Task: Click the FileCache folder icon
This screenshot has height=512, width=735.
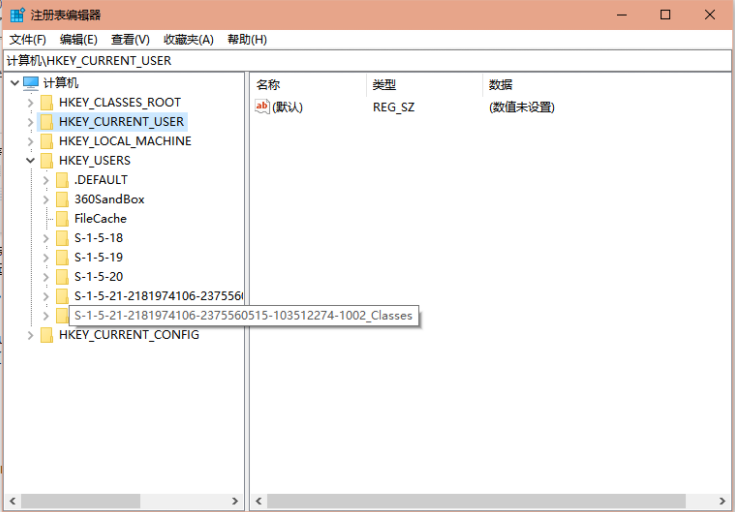Action: (62, 219)
